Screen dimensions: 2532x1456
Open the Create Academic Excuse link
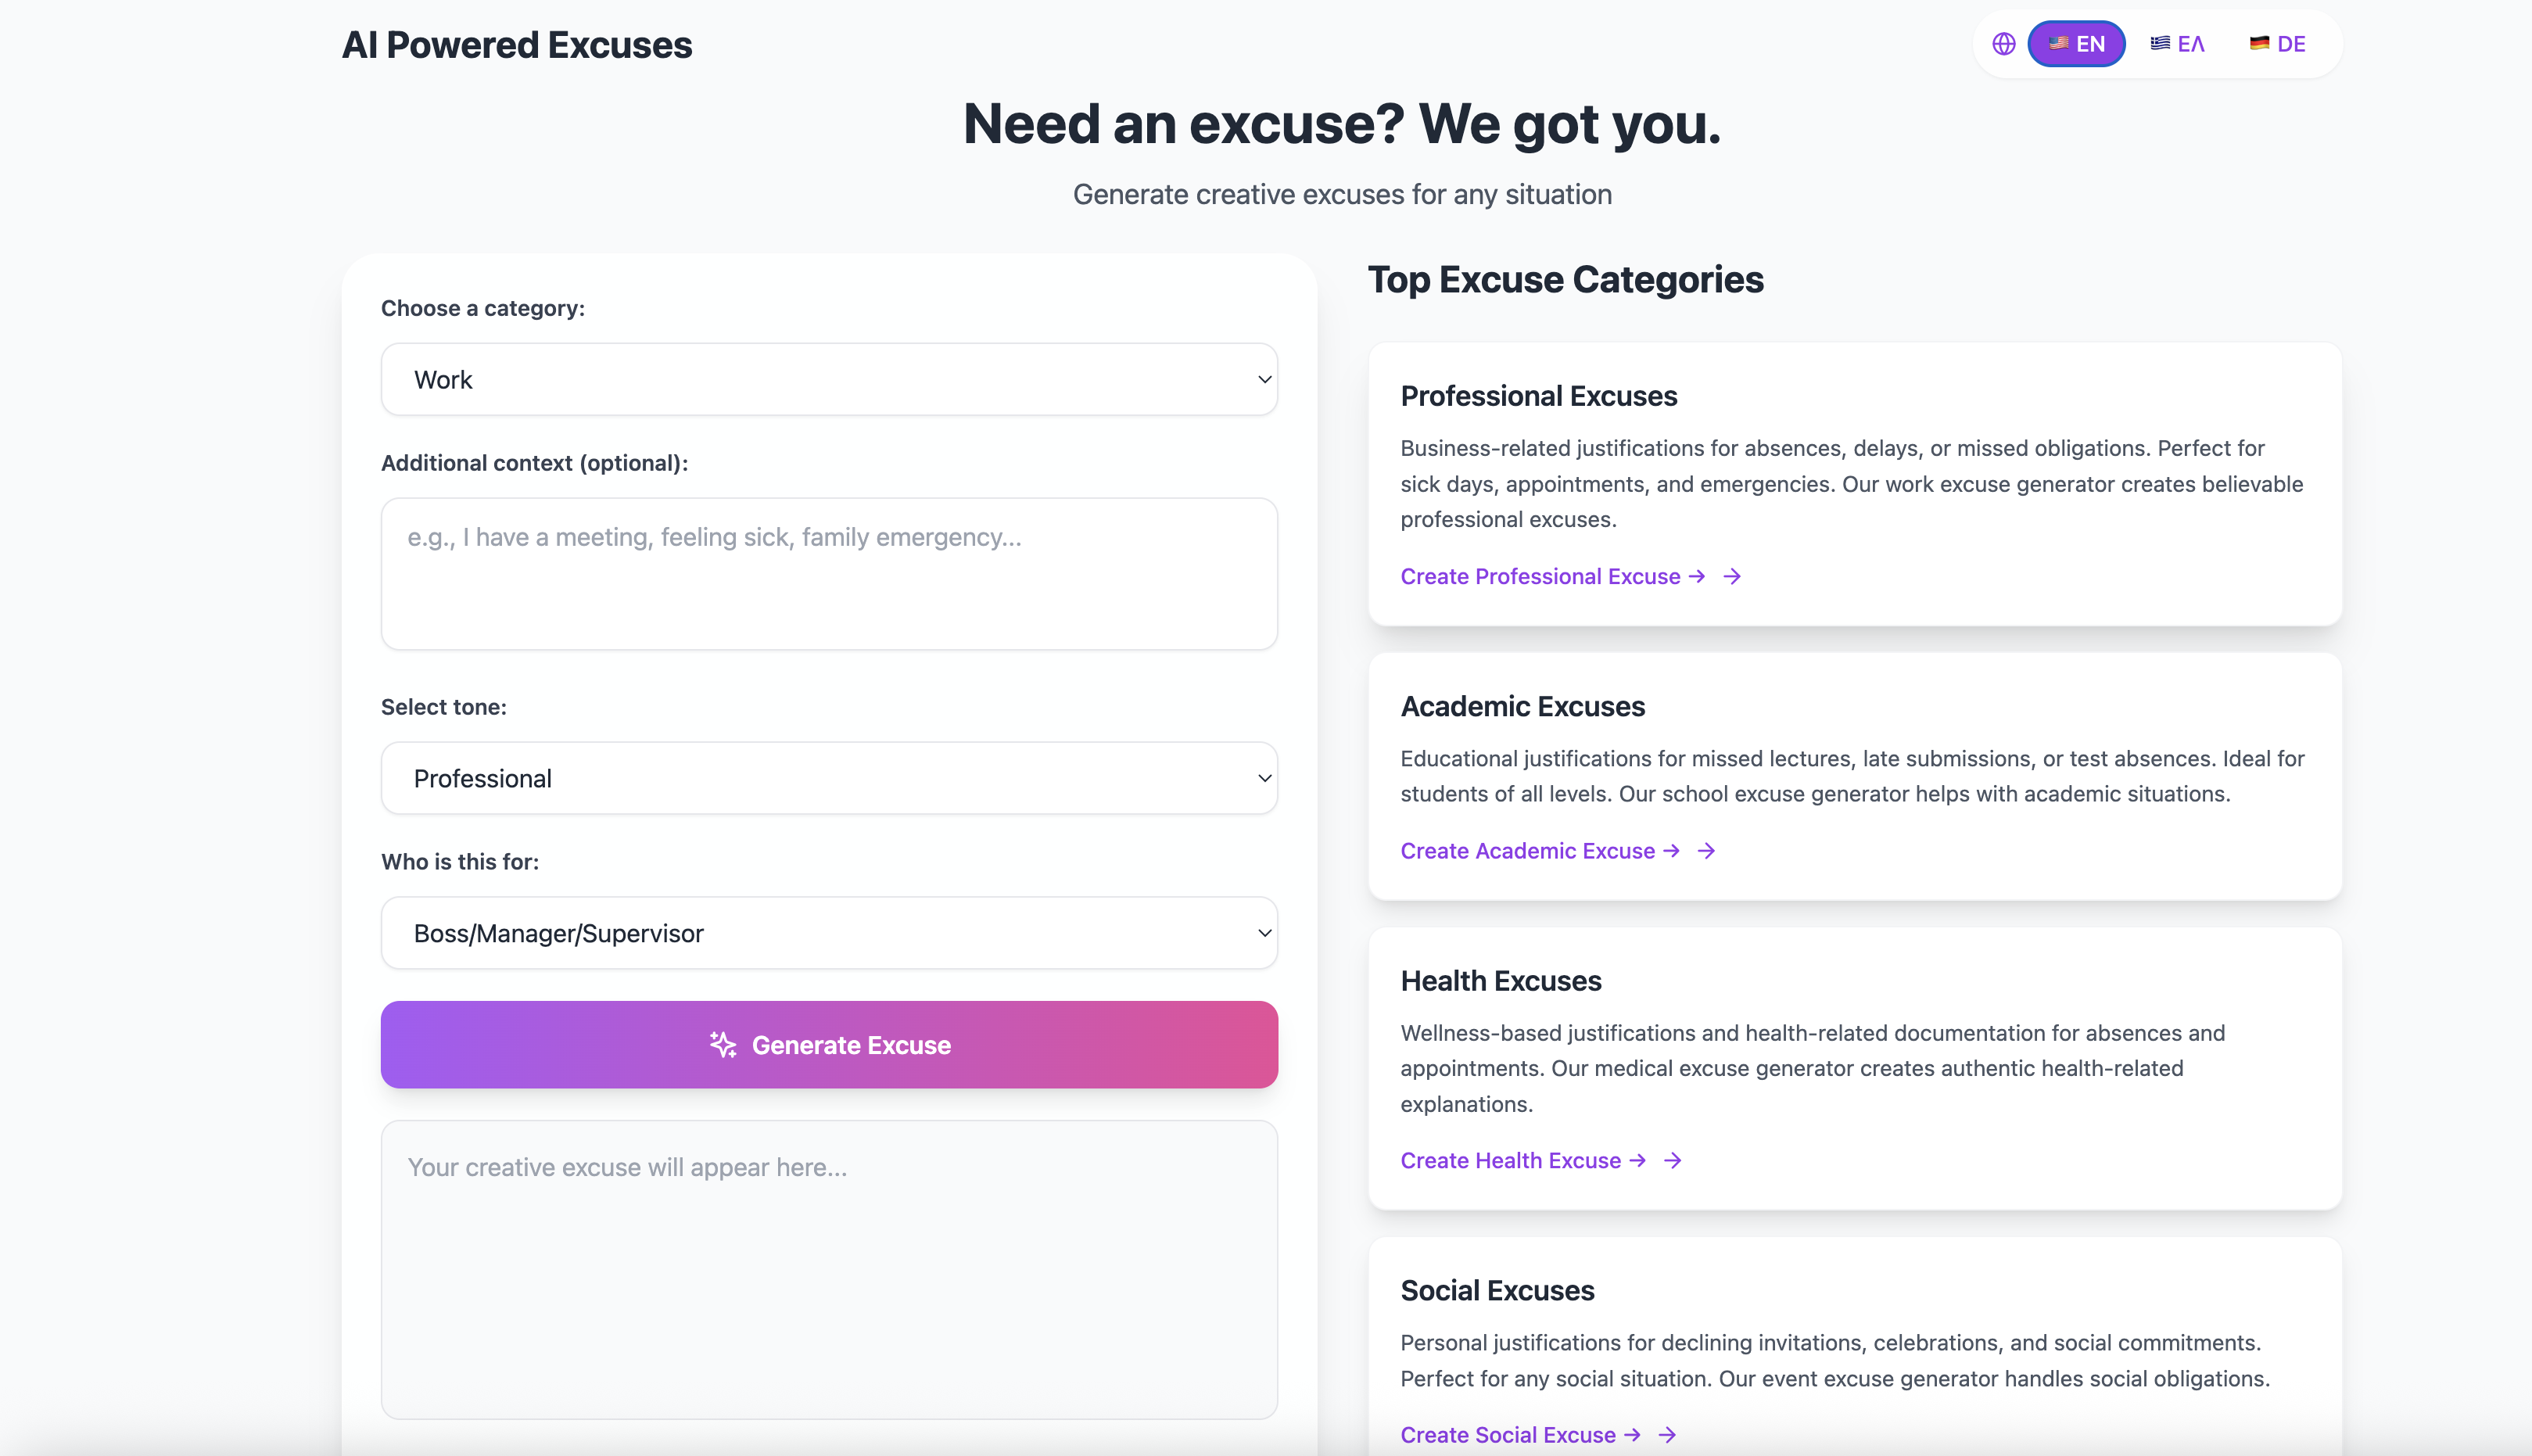(1527, 851)
